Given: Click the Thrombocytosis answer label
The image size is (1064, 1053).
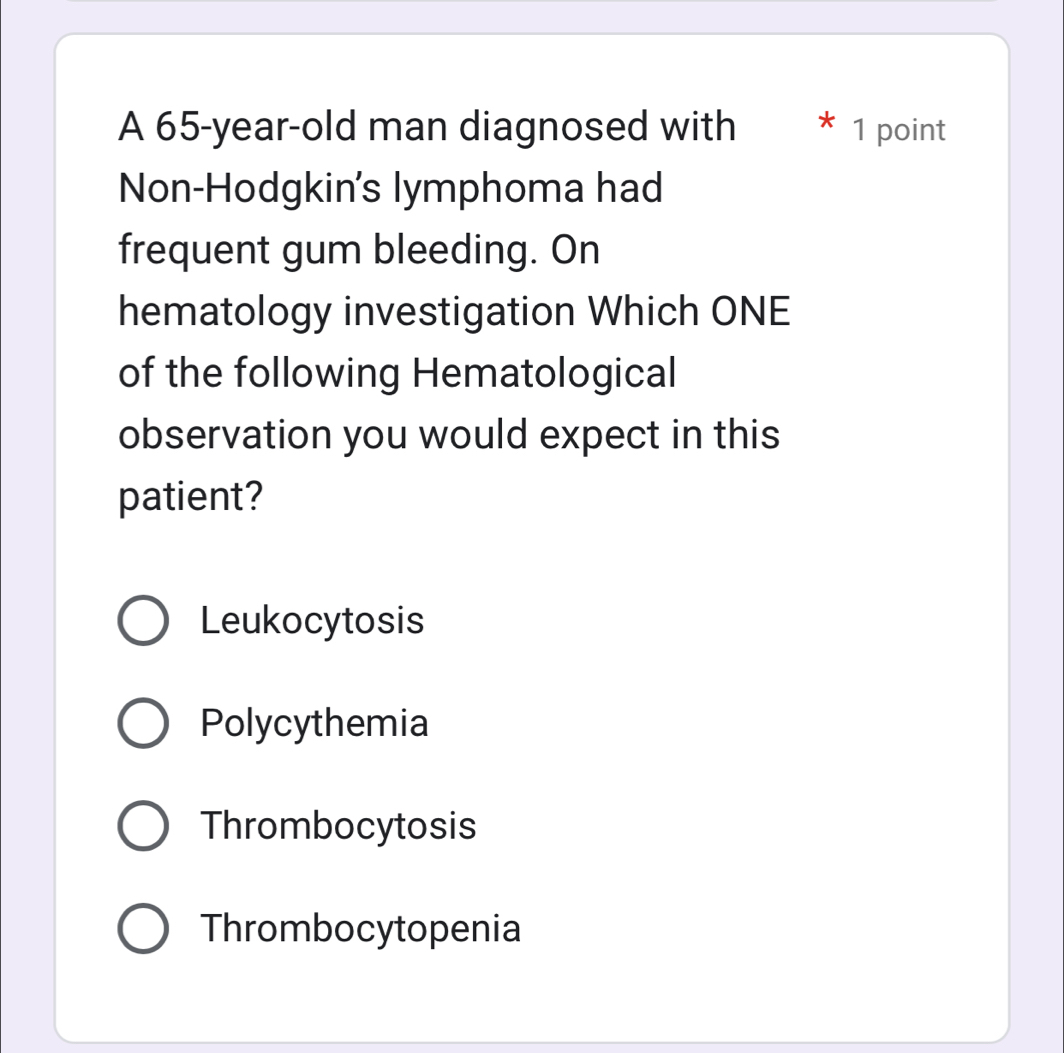Looking at the screenshot, I should point(339,826).
